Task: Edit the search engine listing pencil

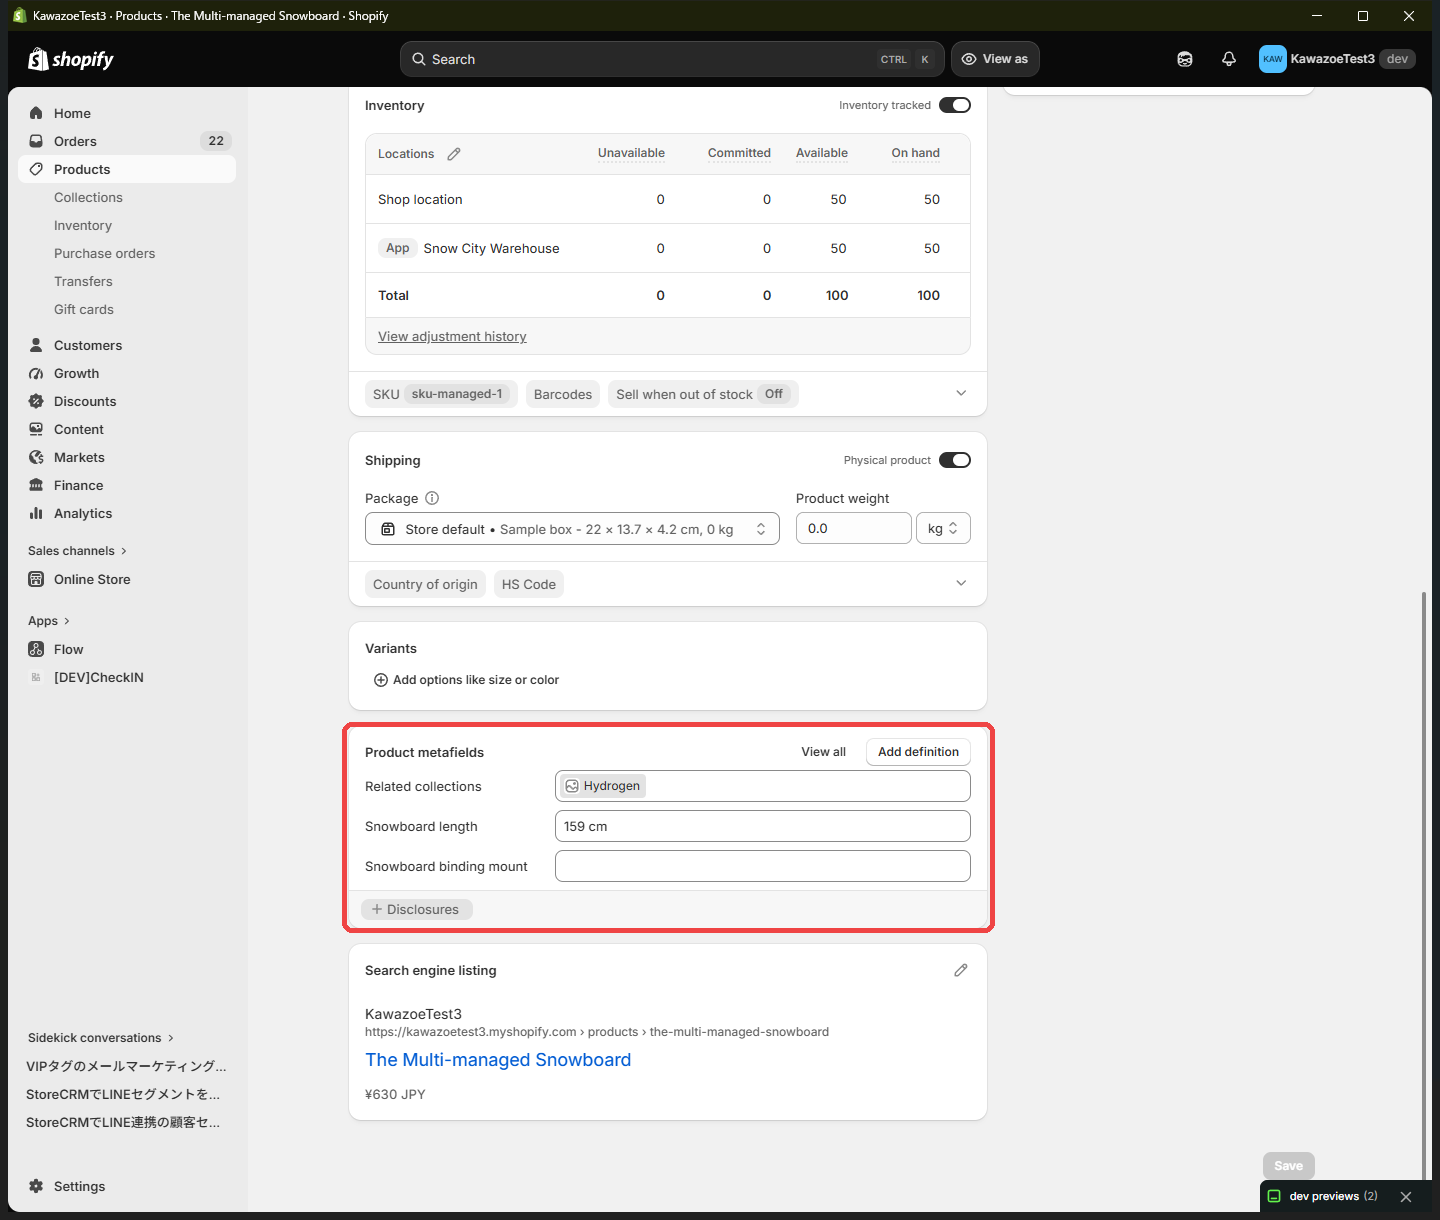Action: tap(961, 970)
